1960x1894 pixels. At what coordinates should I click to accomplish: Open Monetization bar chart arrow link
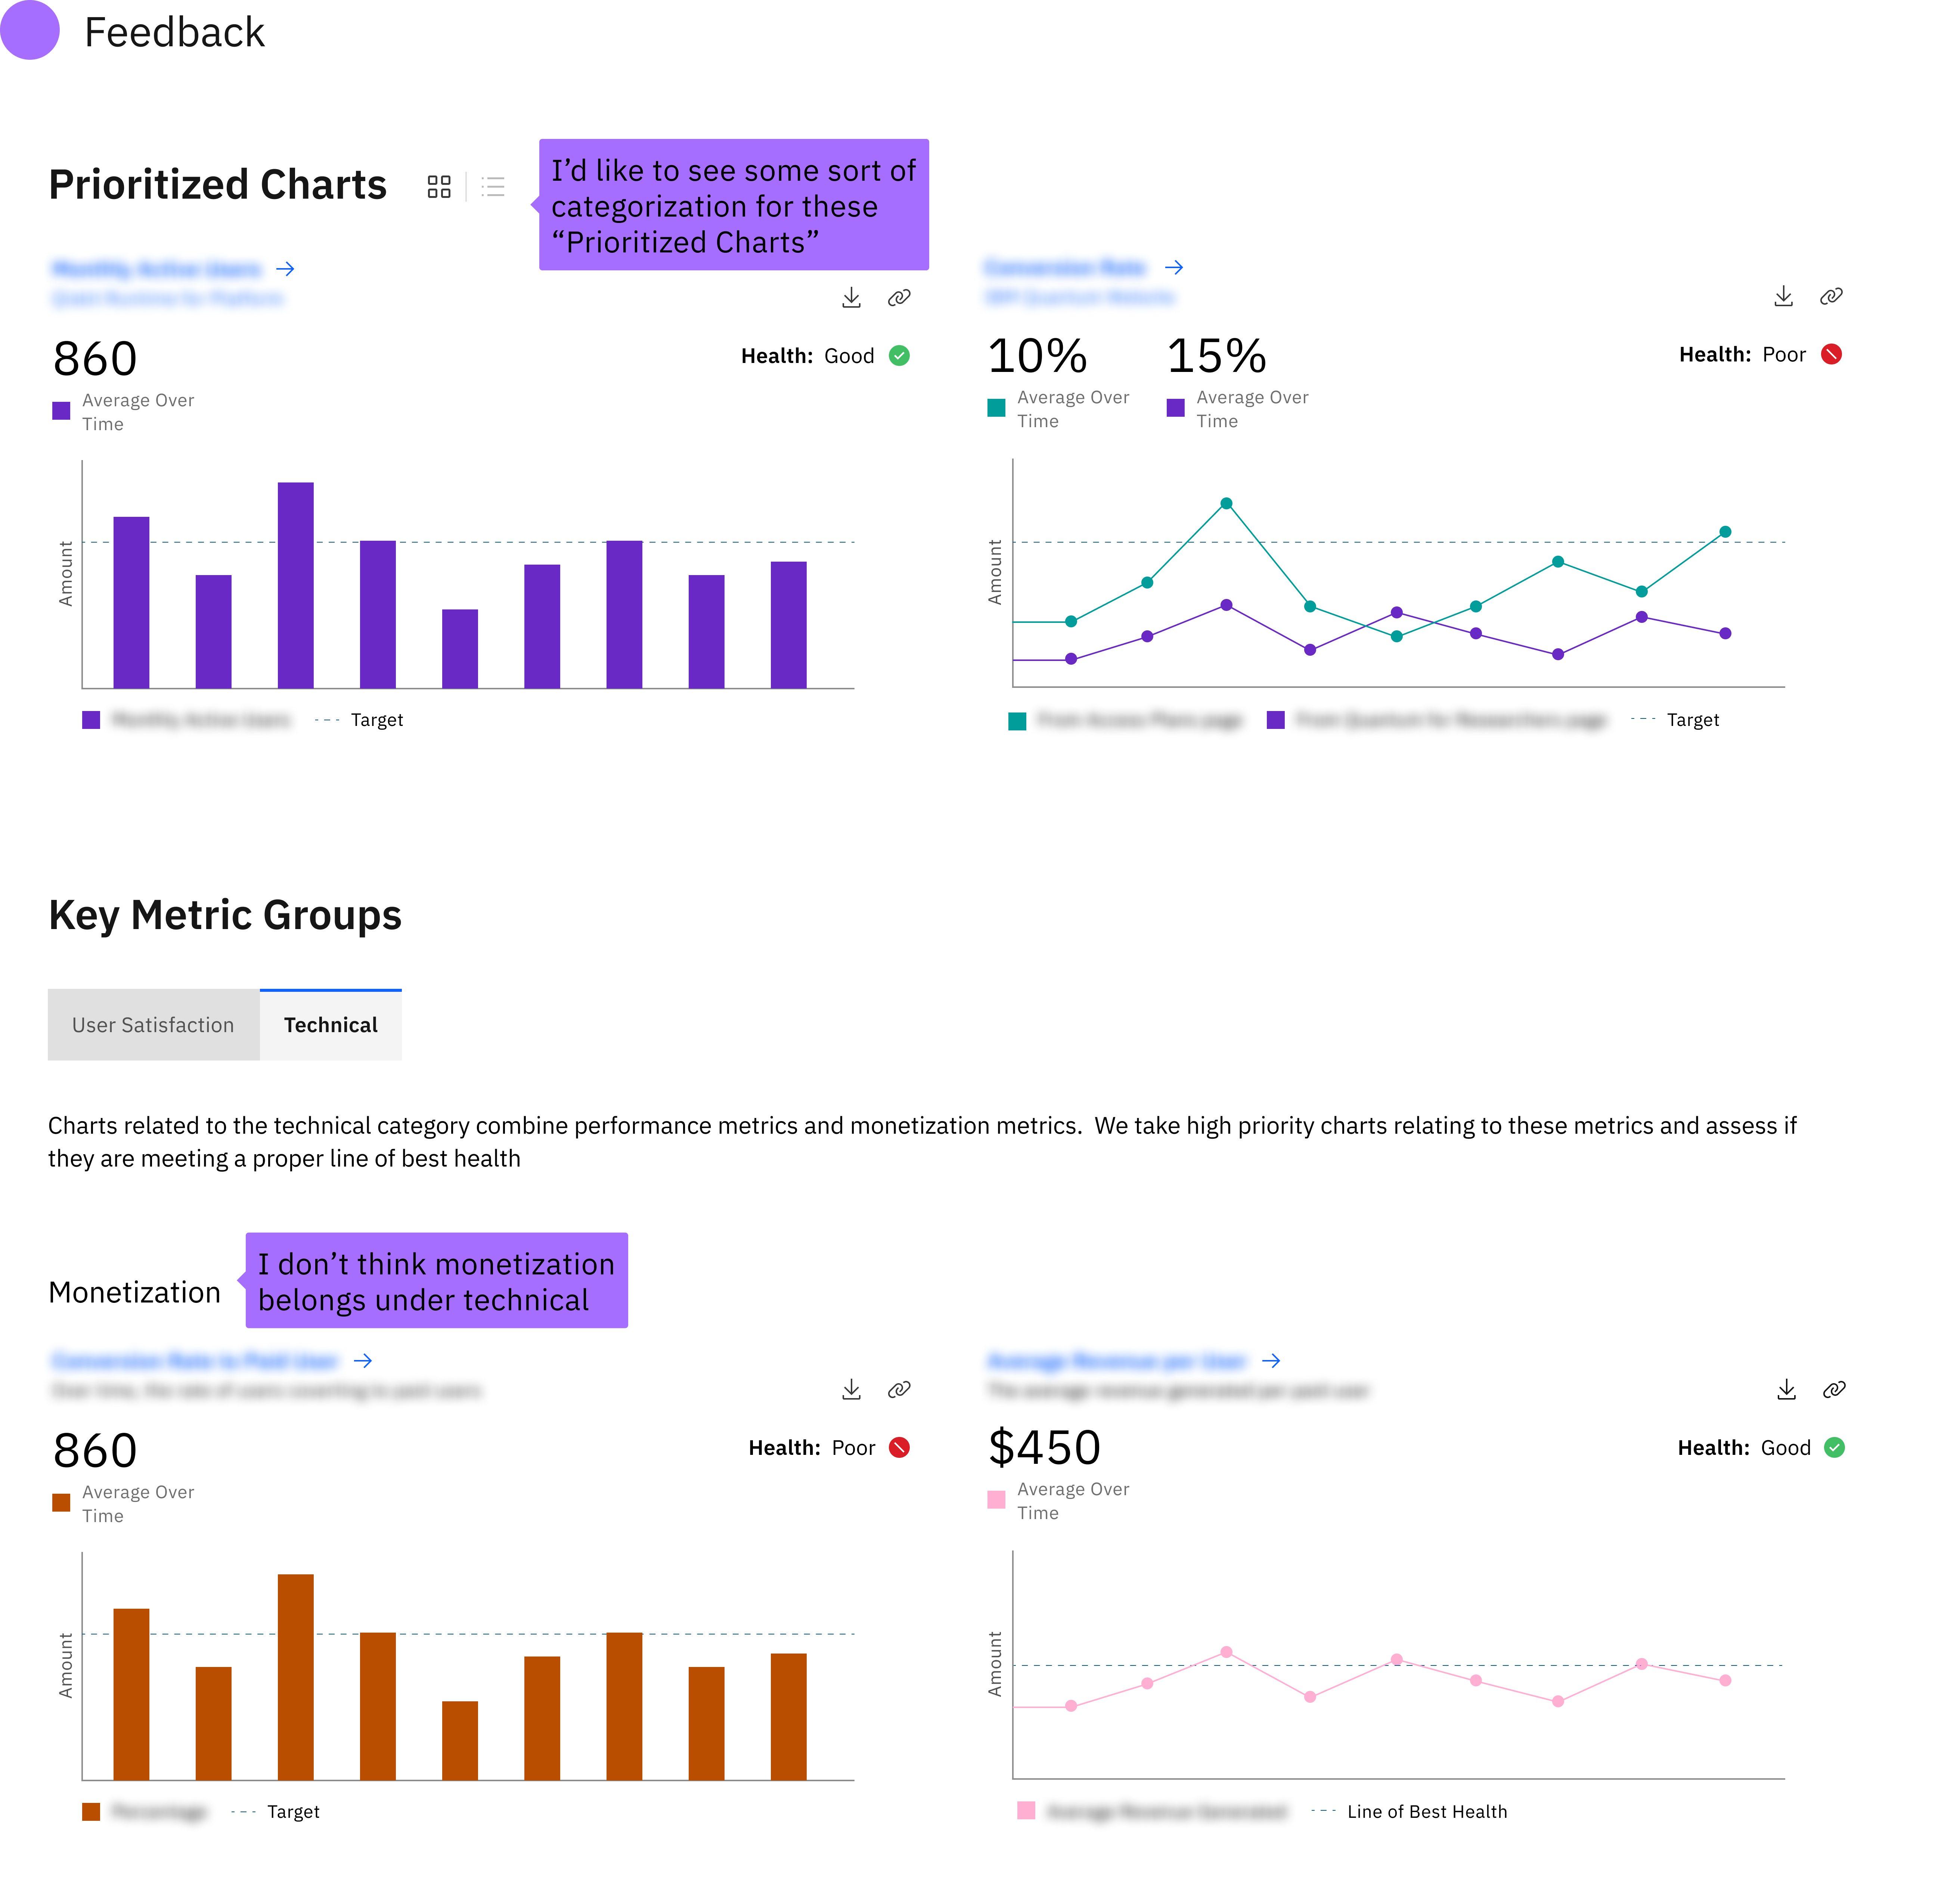pyautogui.click(x=363, y=1361)
